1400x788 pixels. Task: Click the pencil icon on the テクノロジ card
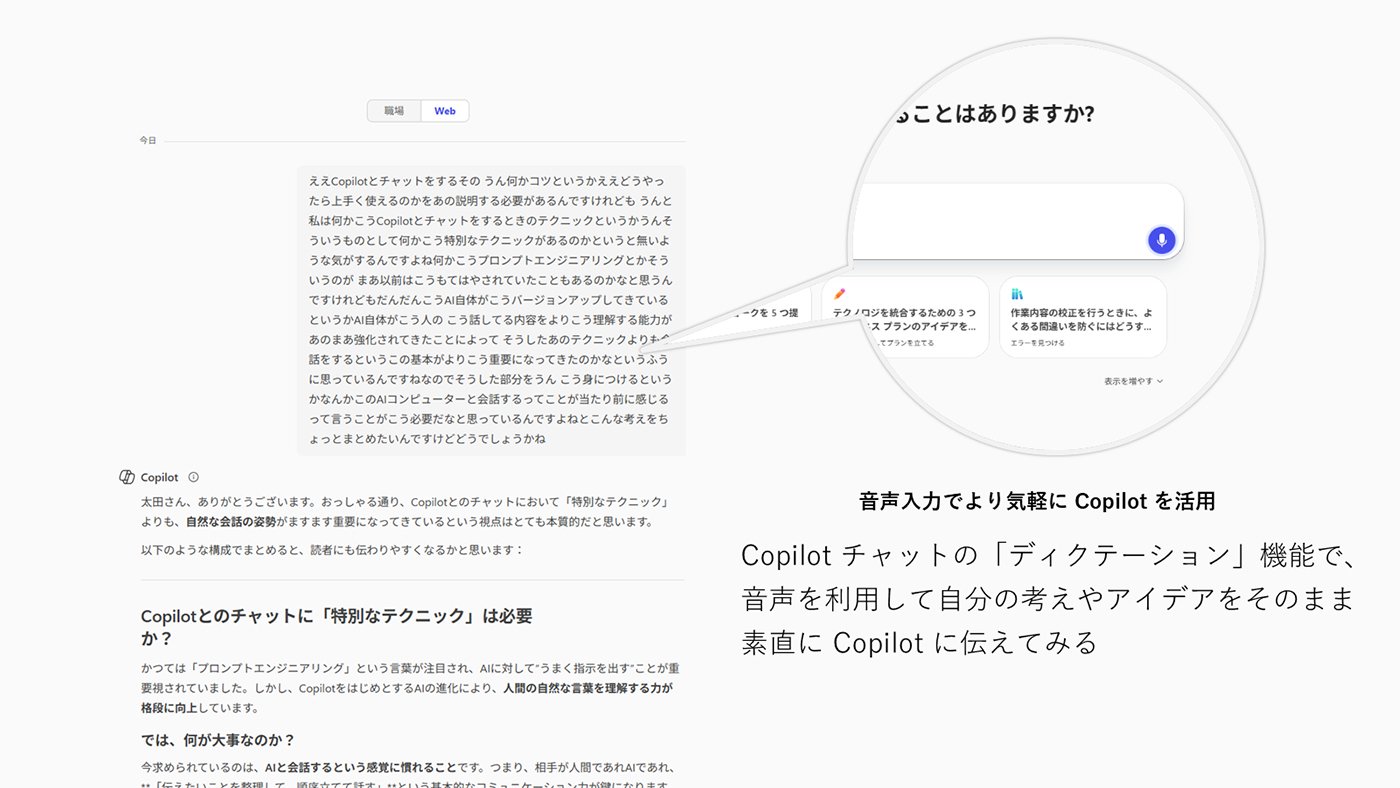tap(838, 294)
